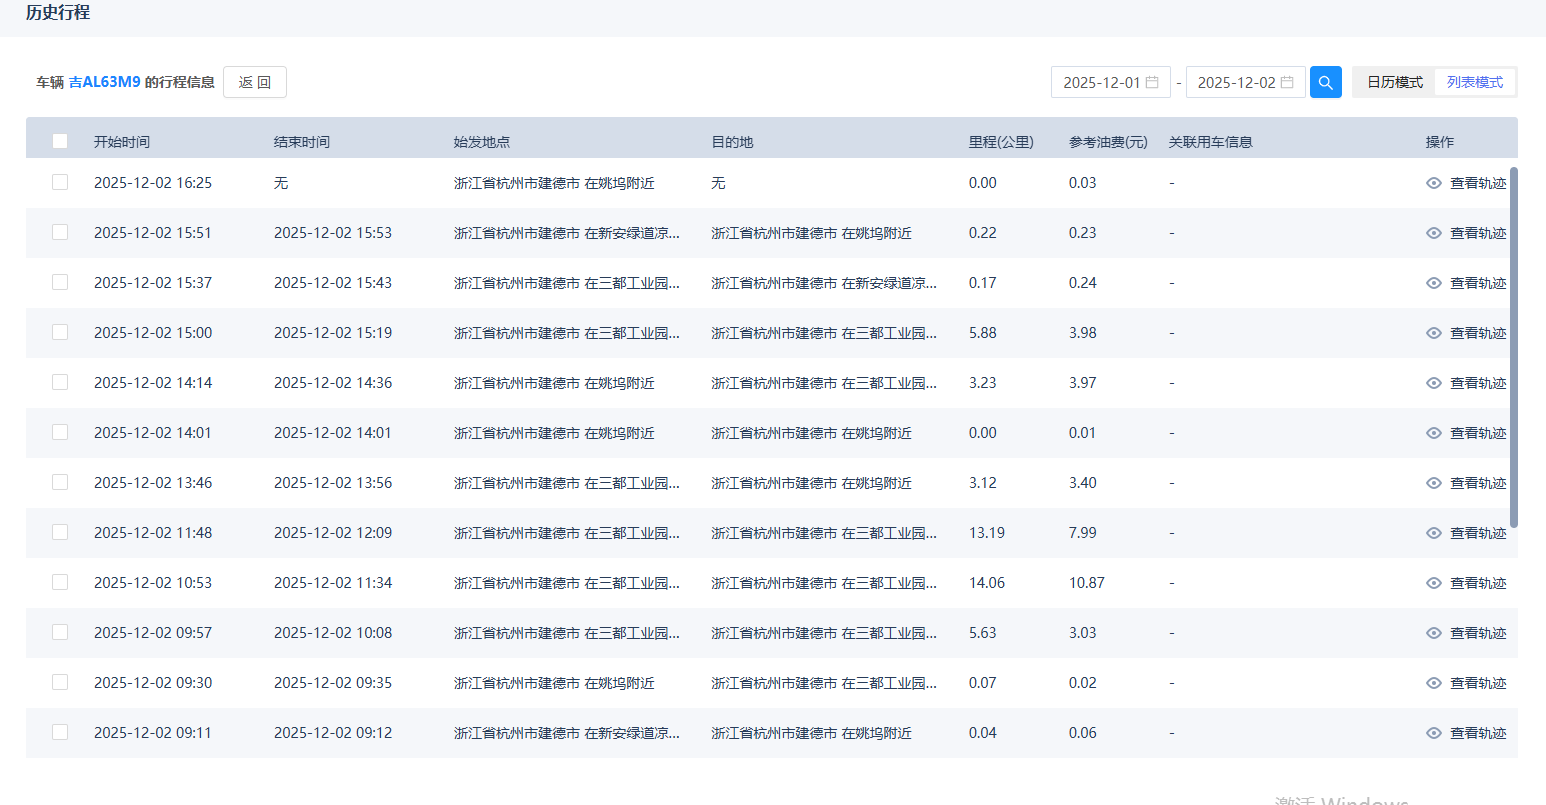
Task: Click the table's vertical scrollbar thumb
Action: coord(1513,346)
